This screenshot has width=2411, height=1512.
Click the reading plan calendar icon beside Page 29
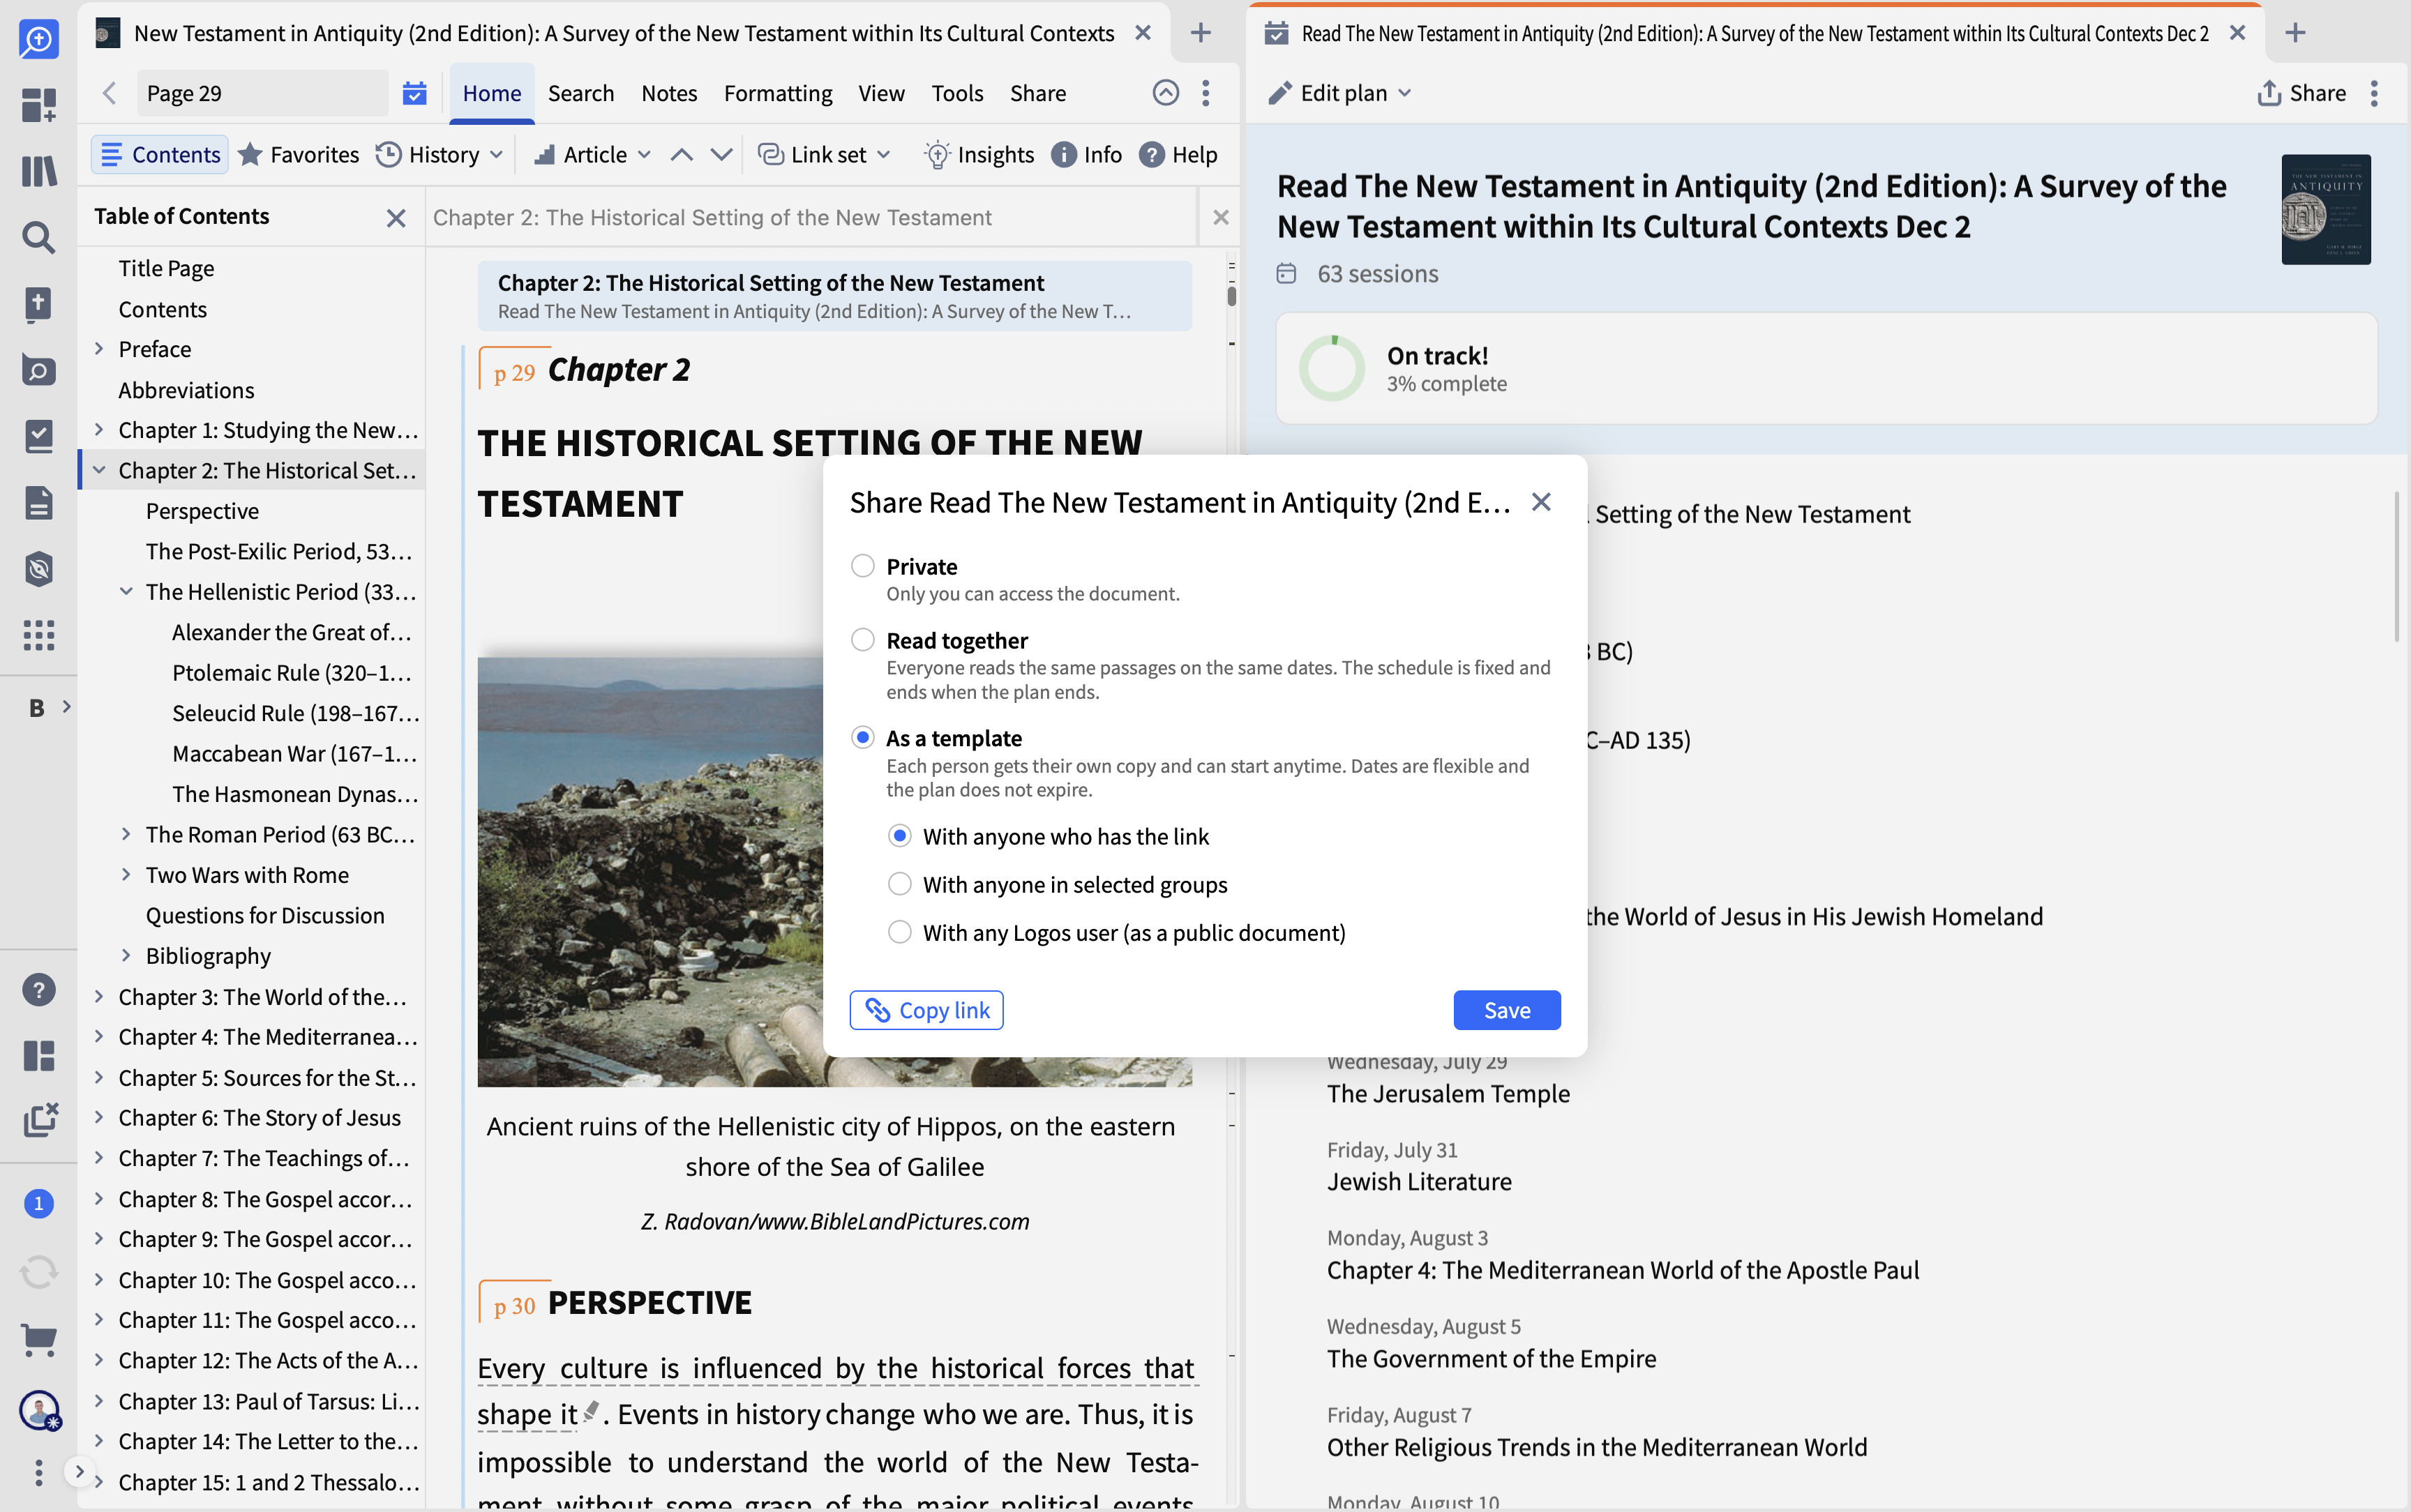(414, 93)
